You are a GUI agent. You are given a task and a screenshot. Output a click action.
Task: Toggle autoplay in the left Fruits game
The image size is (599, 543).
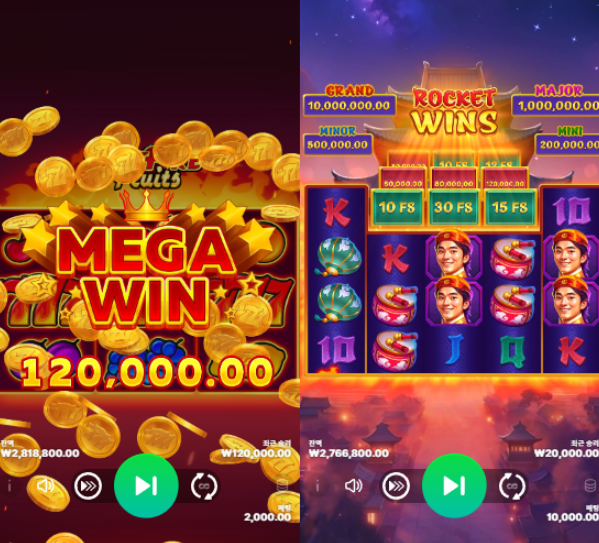click(204, 486)
